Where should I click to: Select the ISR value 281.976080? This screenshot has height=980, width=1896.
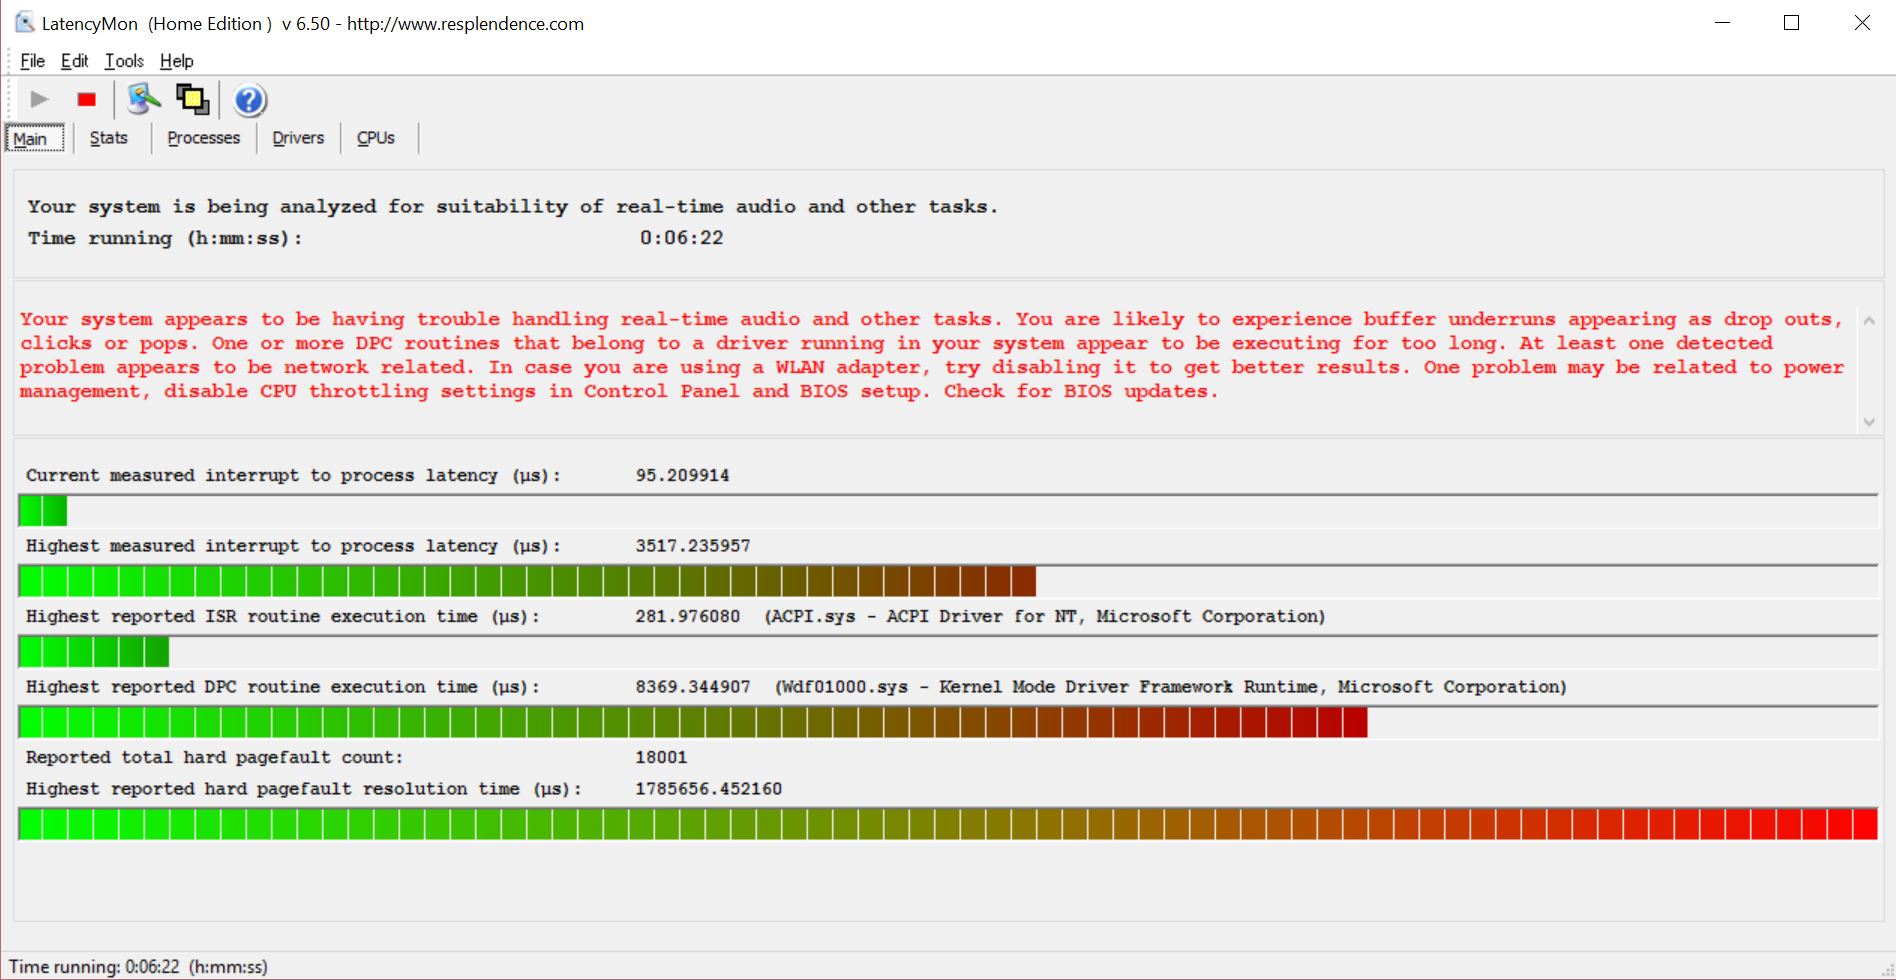click(687, 616)
